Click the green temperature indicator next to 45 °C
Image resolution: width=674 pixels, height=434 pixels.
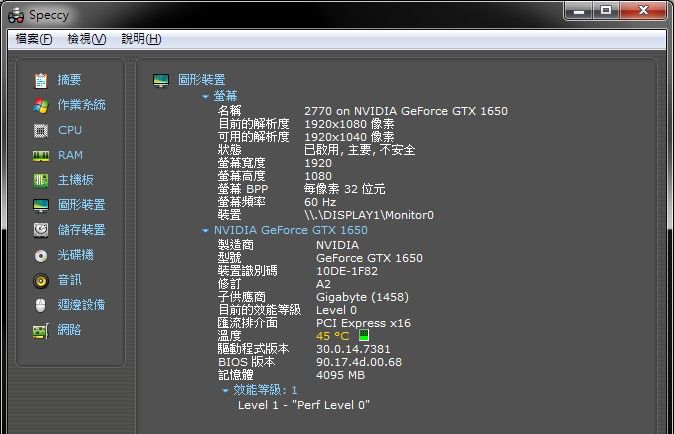coord(364,336)
